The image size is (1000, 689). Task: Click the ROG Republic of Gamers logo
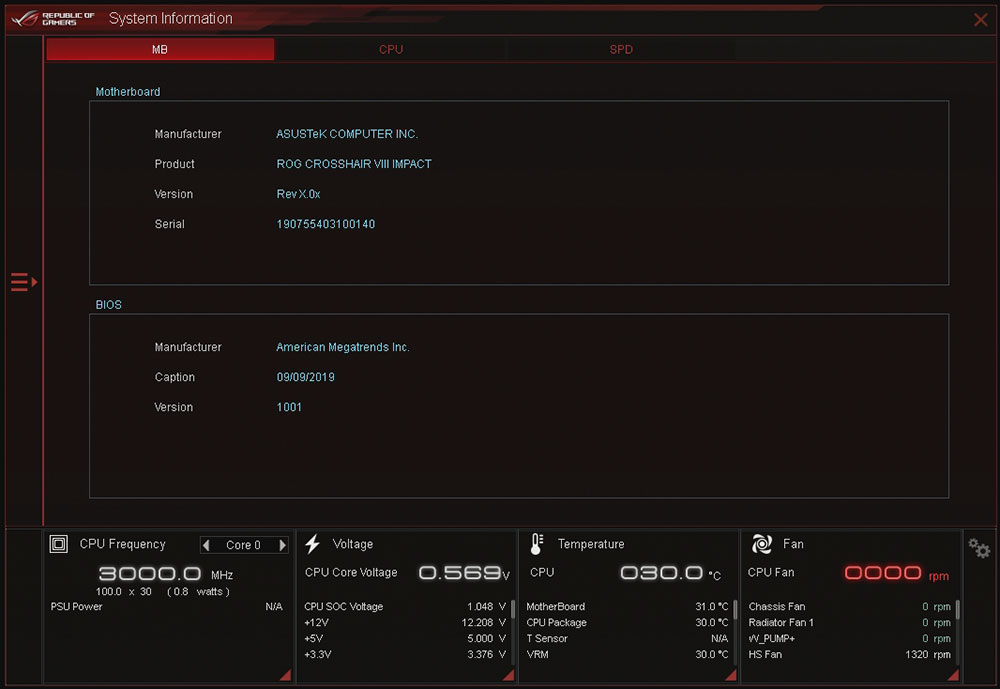pyautogui.click(x=54, y=19)
